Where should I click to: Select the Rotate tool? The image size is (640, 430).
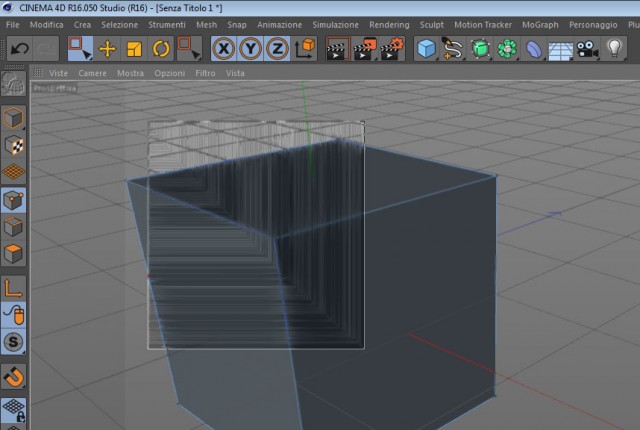point(161,49)
